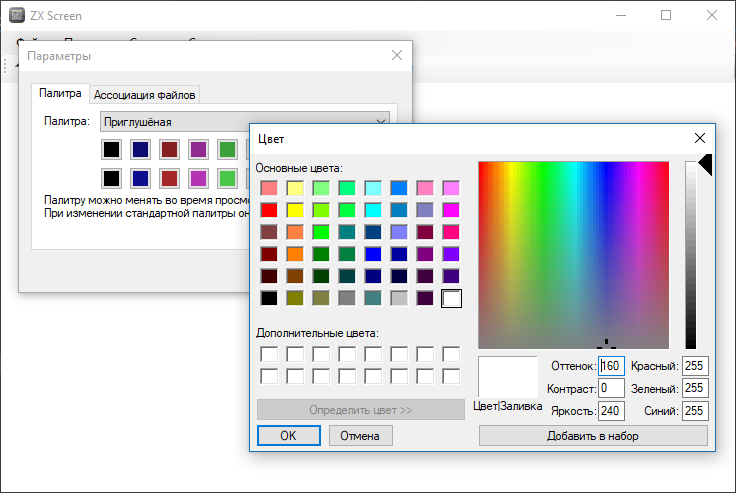Pick bottom-row blue swatch in Параметры palette
This screenshot has height=493, width=736.
click(140, 178)
